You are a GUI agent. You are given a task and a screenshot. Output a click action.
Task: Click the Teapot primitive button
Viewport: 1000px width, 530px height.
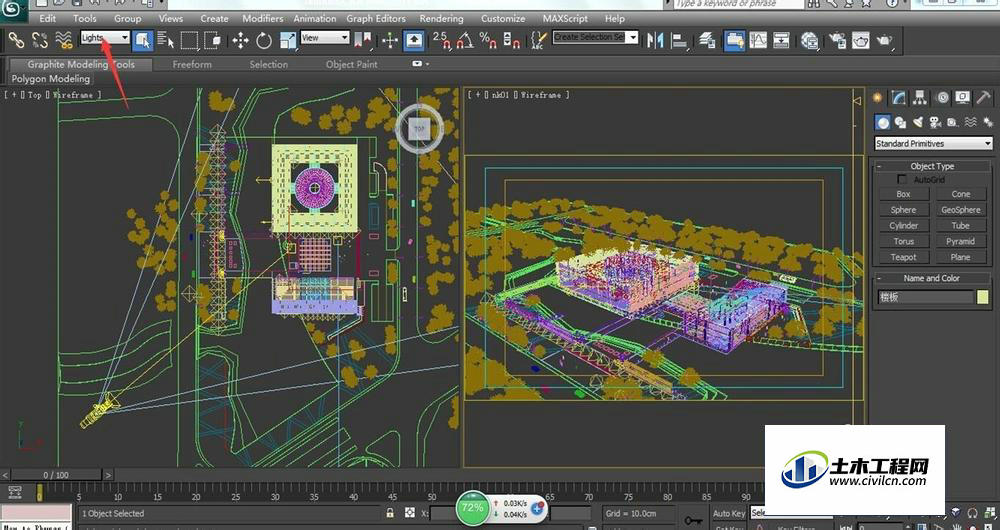(904, 257)
